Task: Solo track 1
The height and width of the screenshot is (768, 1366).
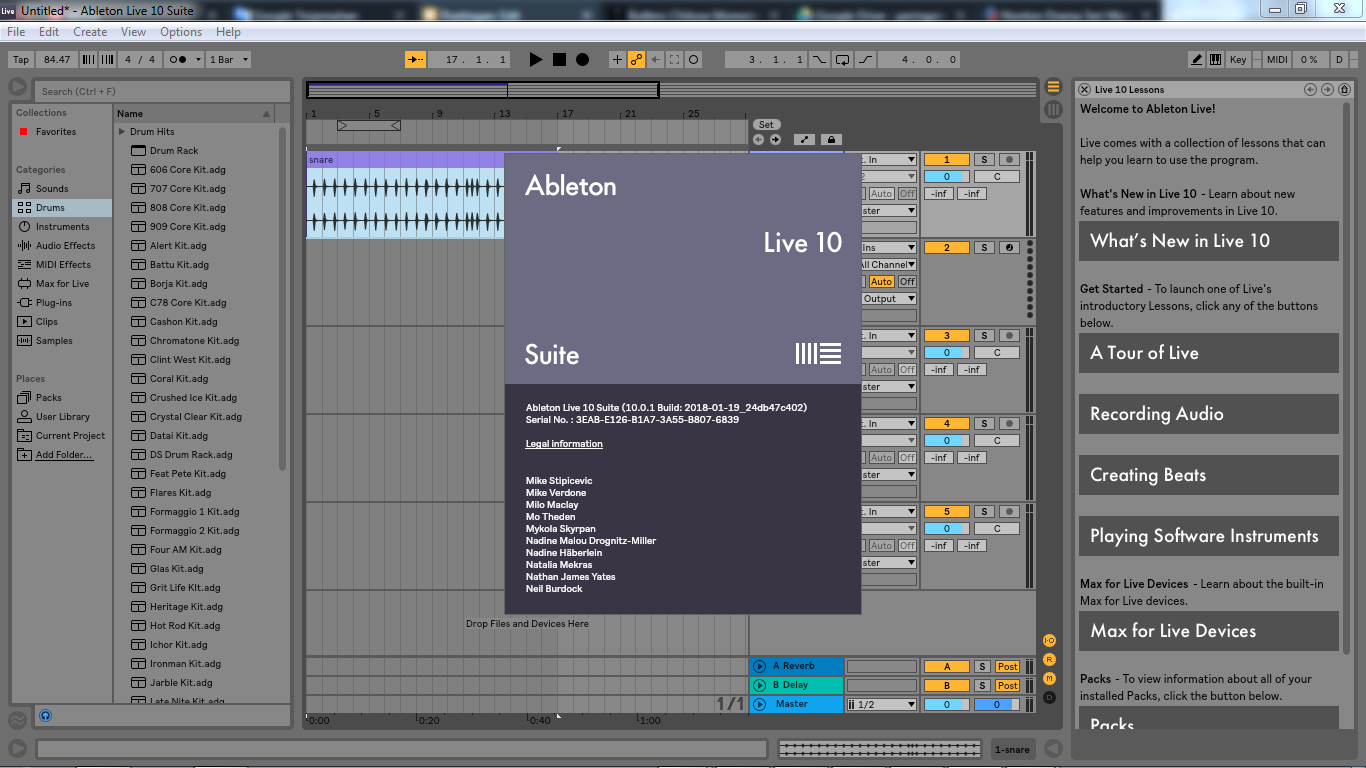Action: click(984, 160)
